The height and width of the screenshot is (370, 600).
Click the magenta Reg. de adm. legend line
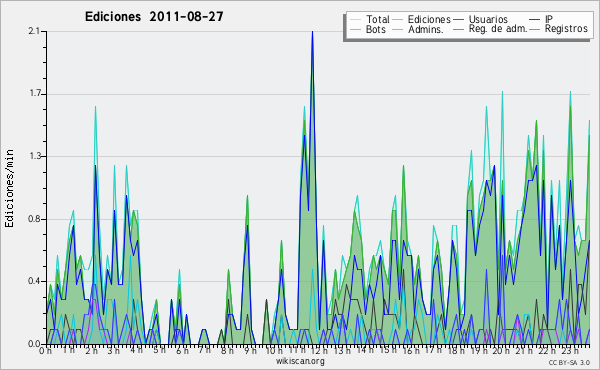tap(458, 29)
